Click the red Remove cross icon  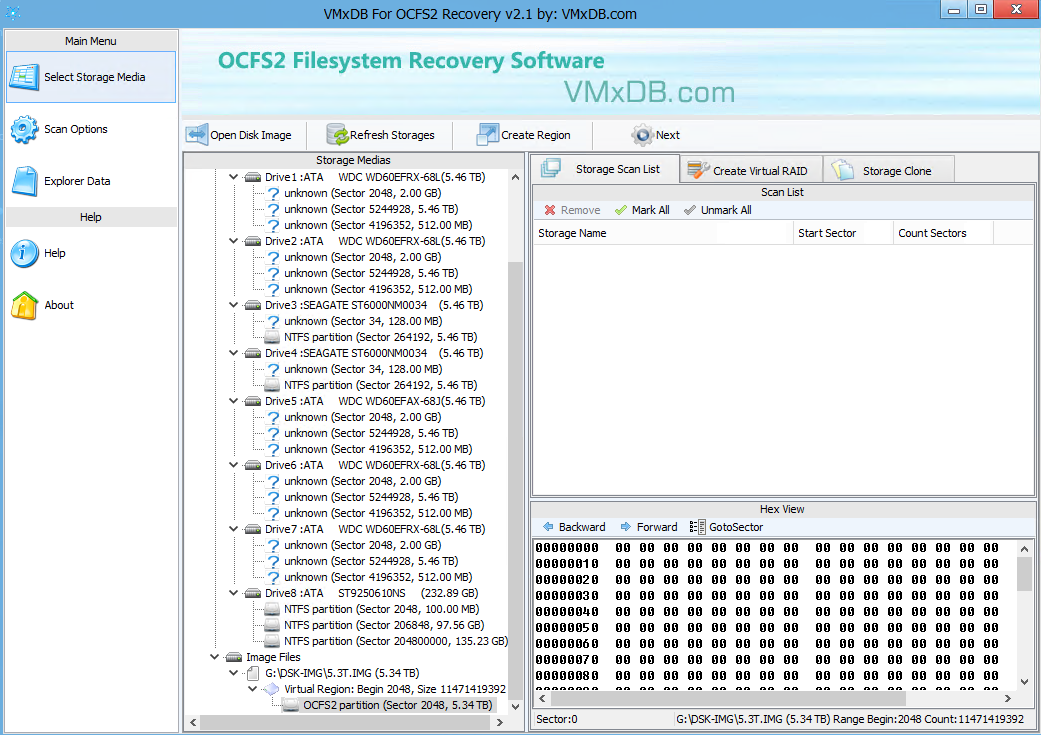[x=550, y=210]
